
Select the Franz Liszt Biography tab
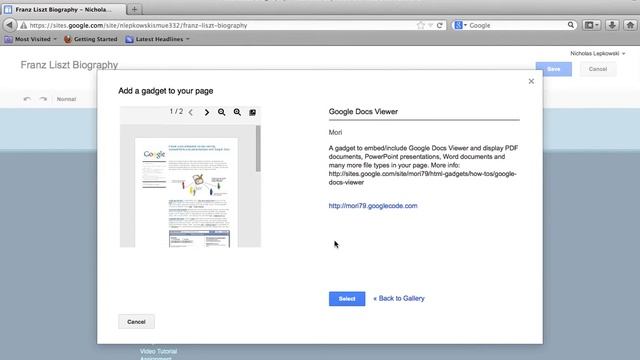point(63,9)
